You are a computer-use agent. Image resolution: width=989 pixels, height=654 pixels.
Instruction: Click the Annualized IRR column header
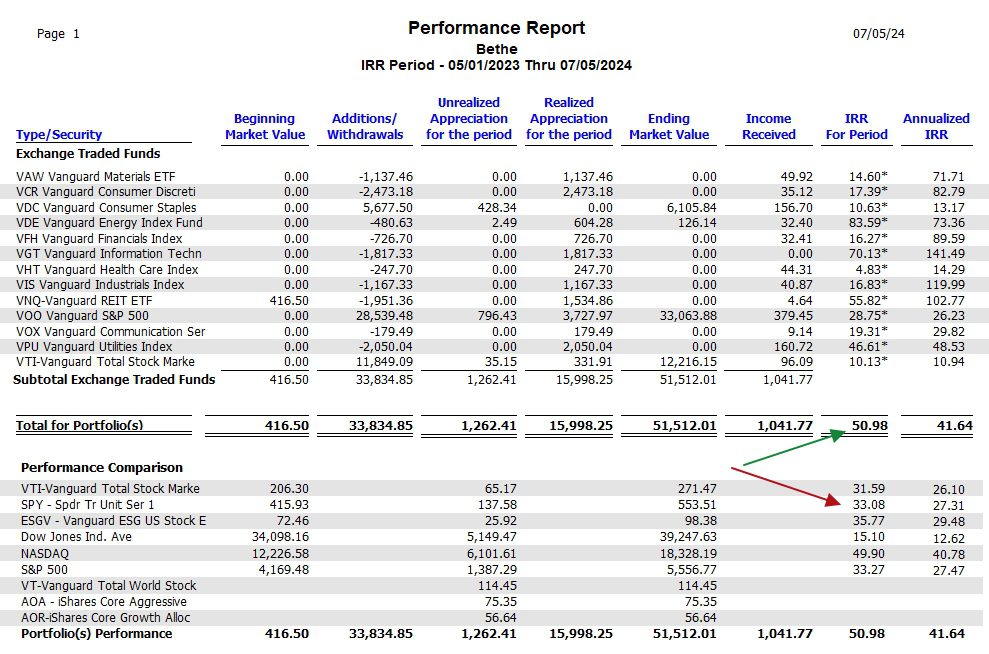(x=936, y=126)
